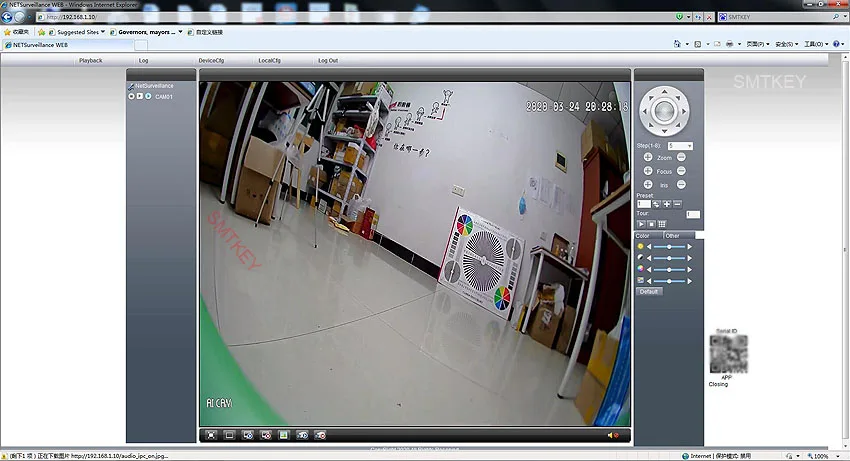Viewport: 850px width, 461px height.
Task: Switch to the Other tab
Action: [x=679, y=236]
